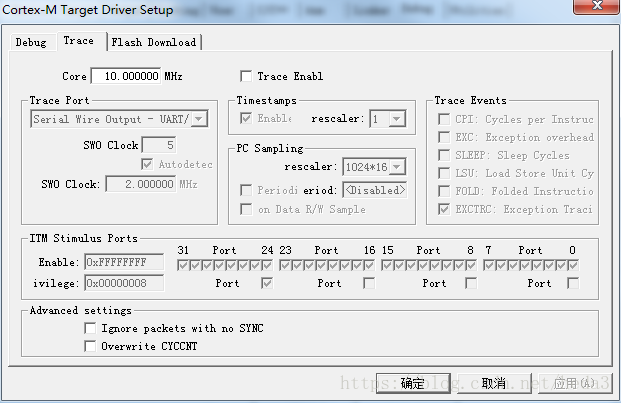Select the Trace tab

coord(79,41)
